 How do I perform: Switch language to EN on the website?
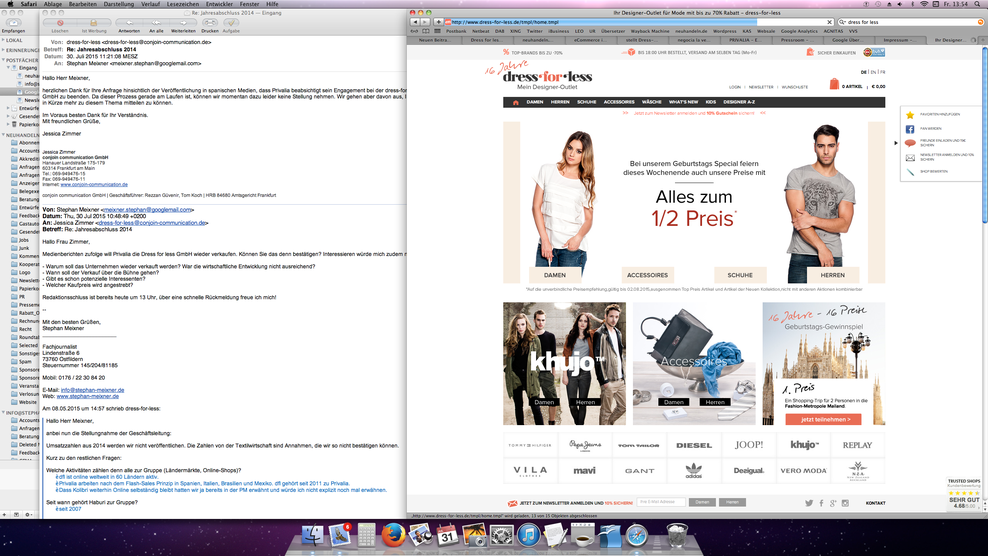click(x=873, y=72)
